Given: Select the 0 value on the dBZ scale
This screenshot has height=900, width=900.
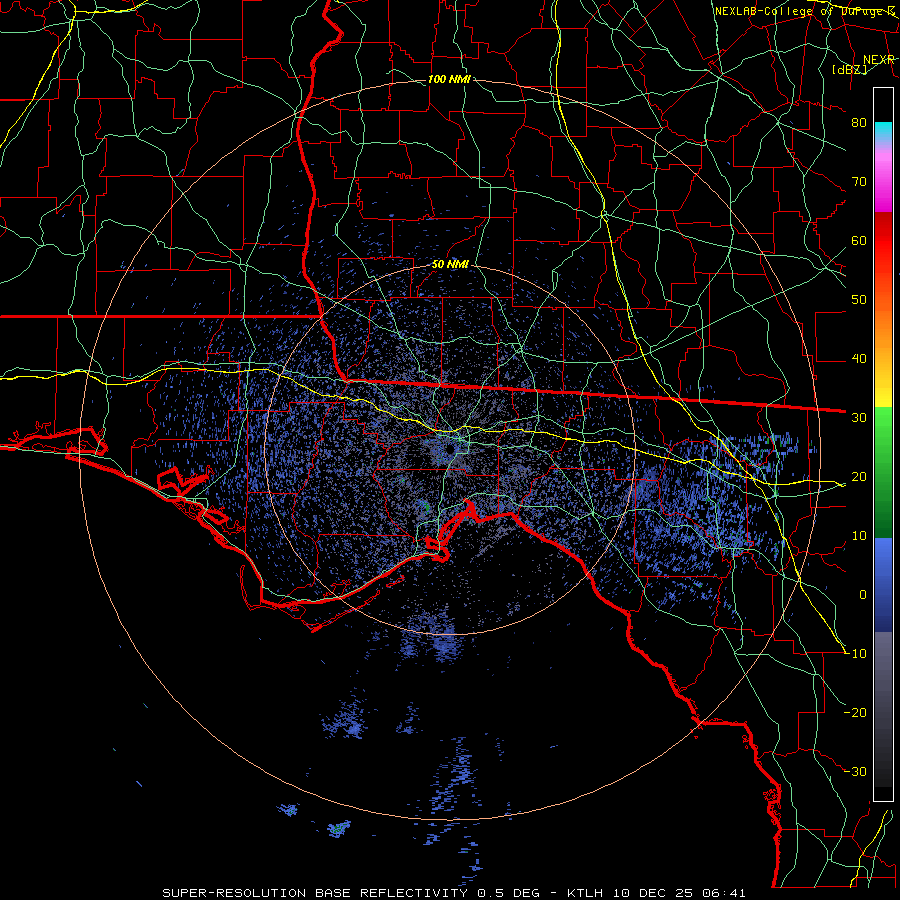Looking at the screenshot, I should pyautogui.click(x=863, y=595).
